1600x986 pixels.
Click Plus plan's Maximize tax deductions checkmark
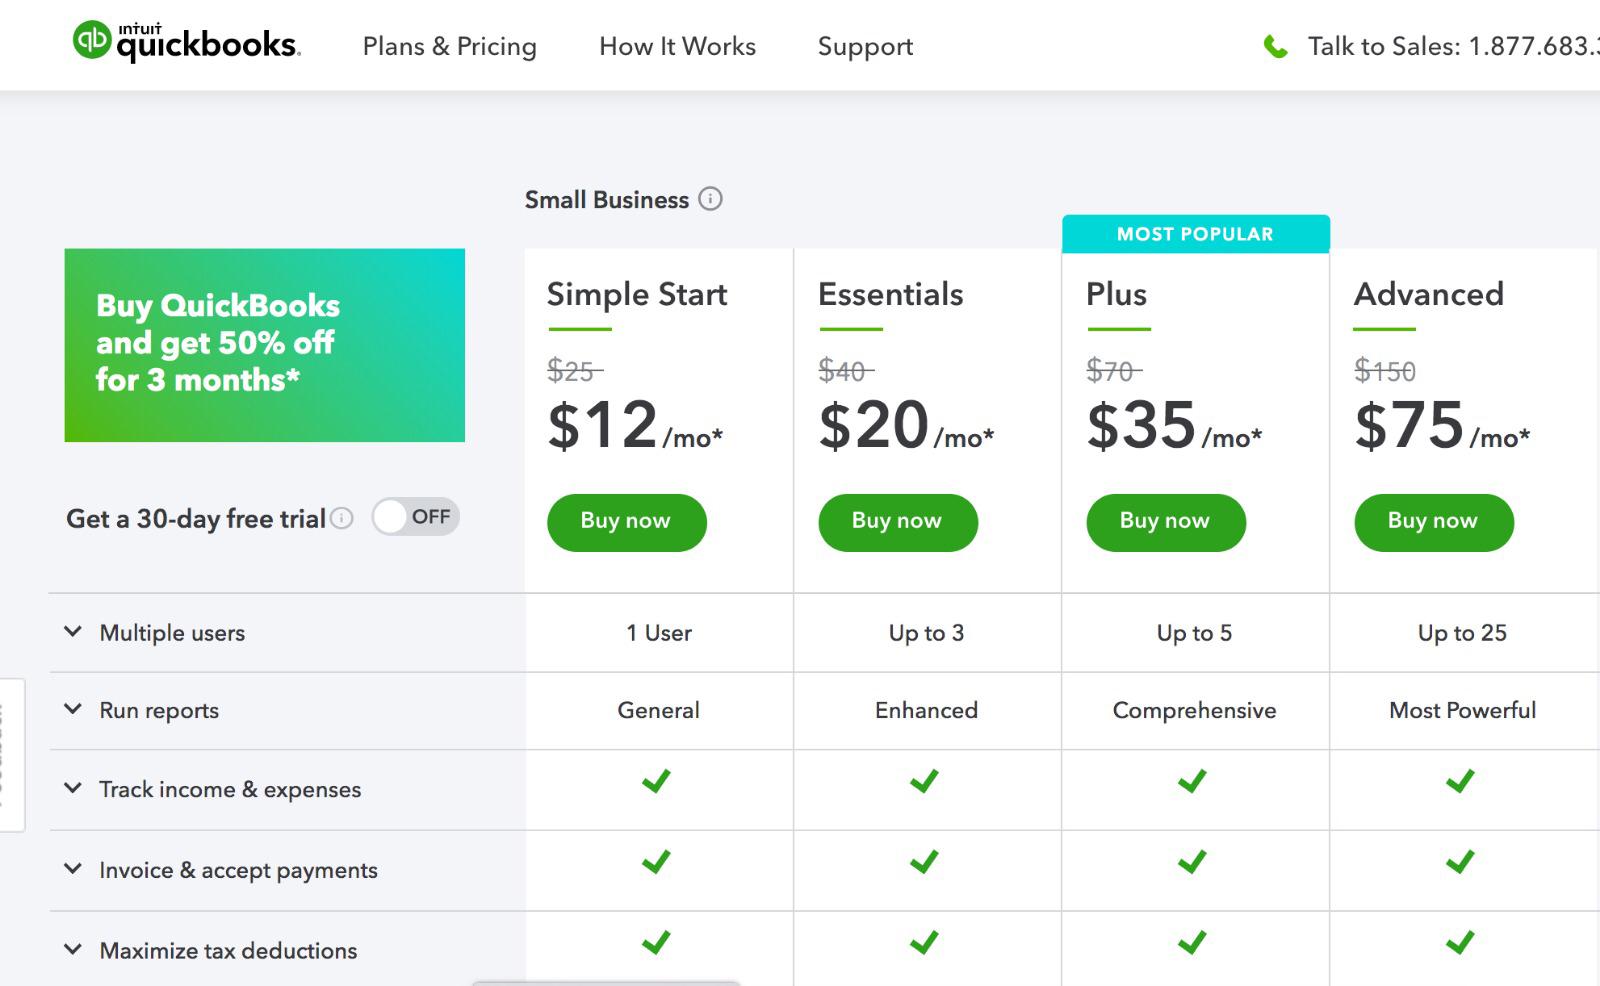pyautogui.click(x=1192, y=942)
